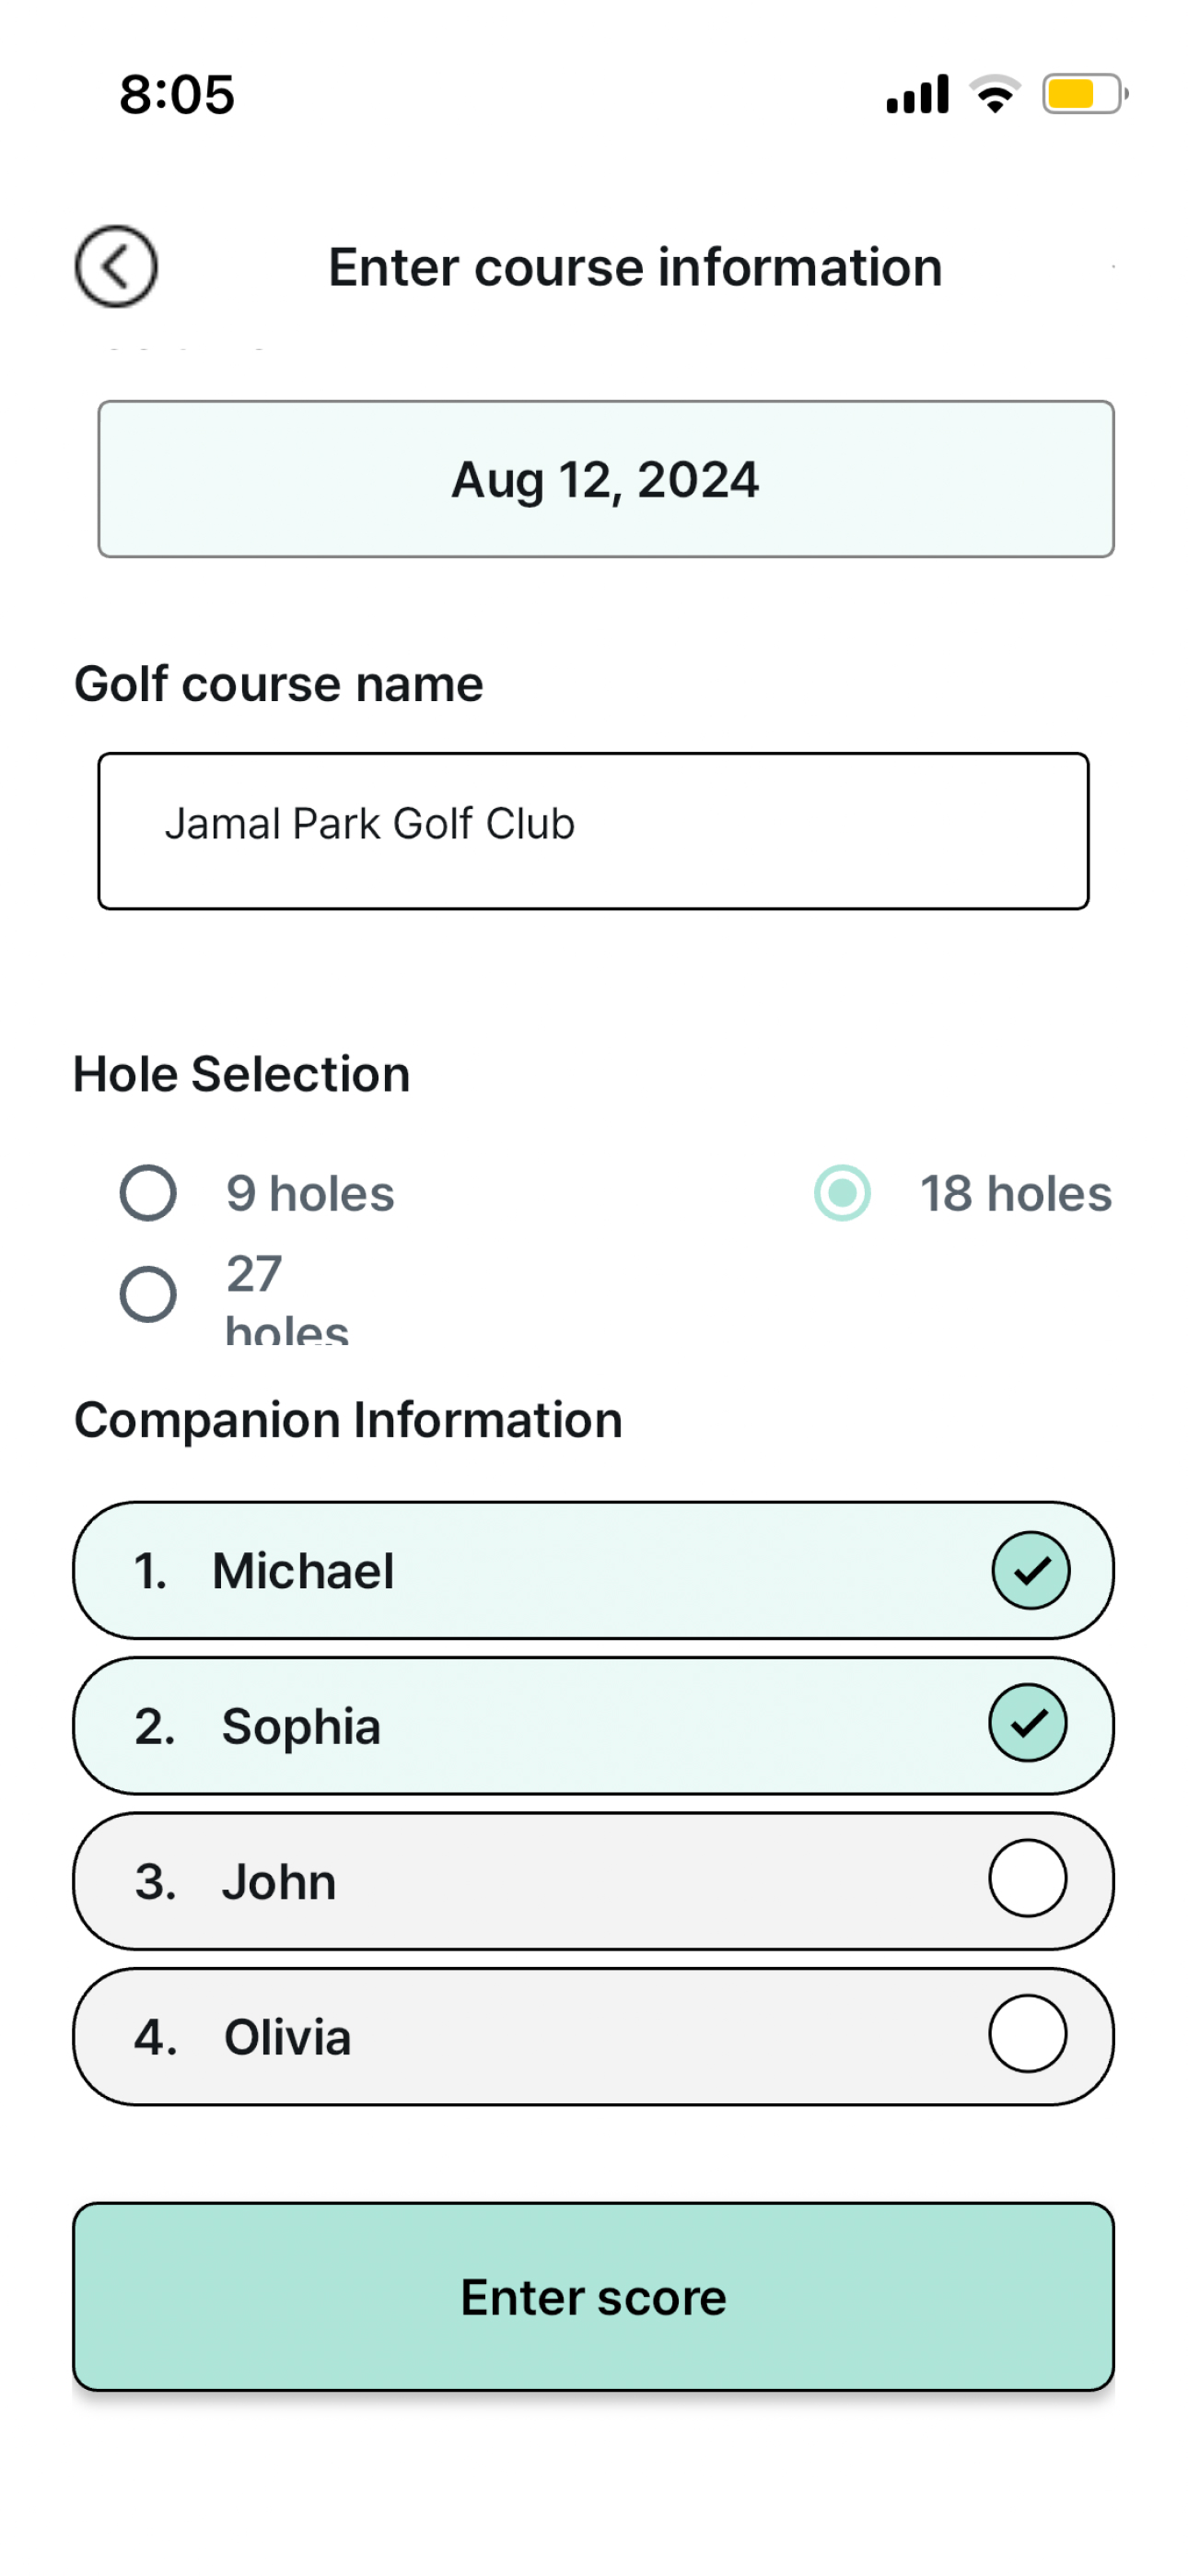1188x2576 pixels.
Task: Tap the 18 holes label text
Action: coord(1016,1193)
